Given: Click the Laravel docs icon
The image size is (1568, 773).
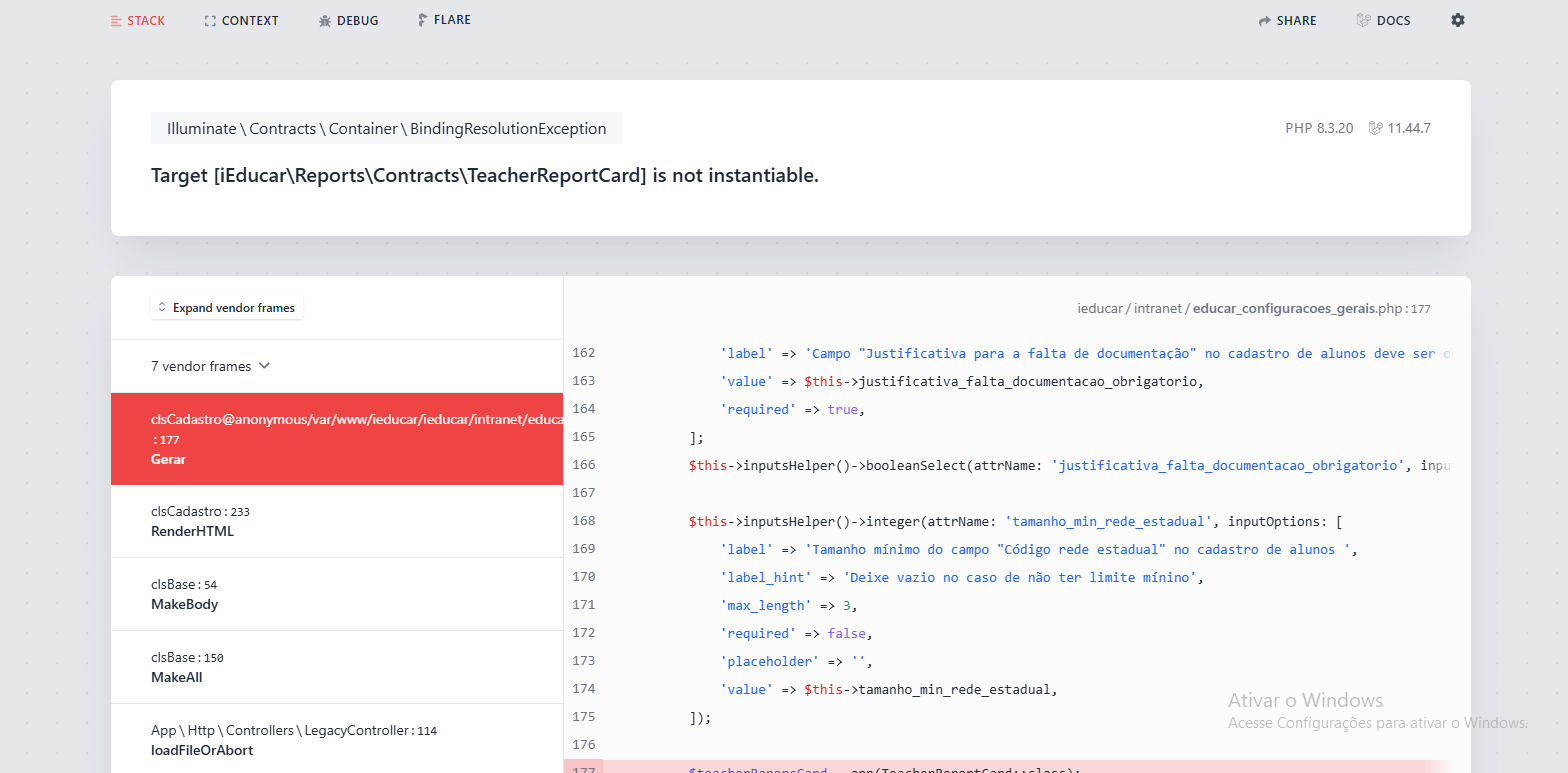Looking at the screenshot, I should pos(1363,20).
